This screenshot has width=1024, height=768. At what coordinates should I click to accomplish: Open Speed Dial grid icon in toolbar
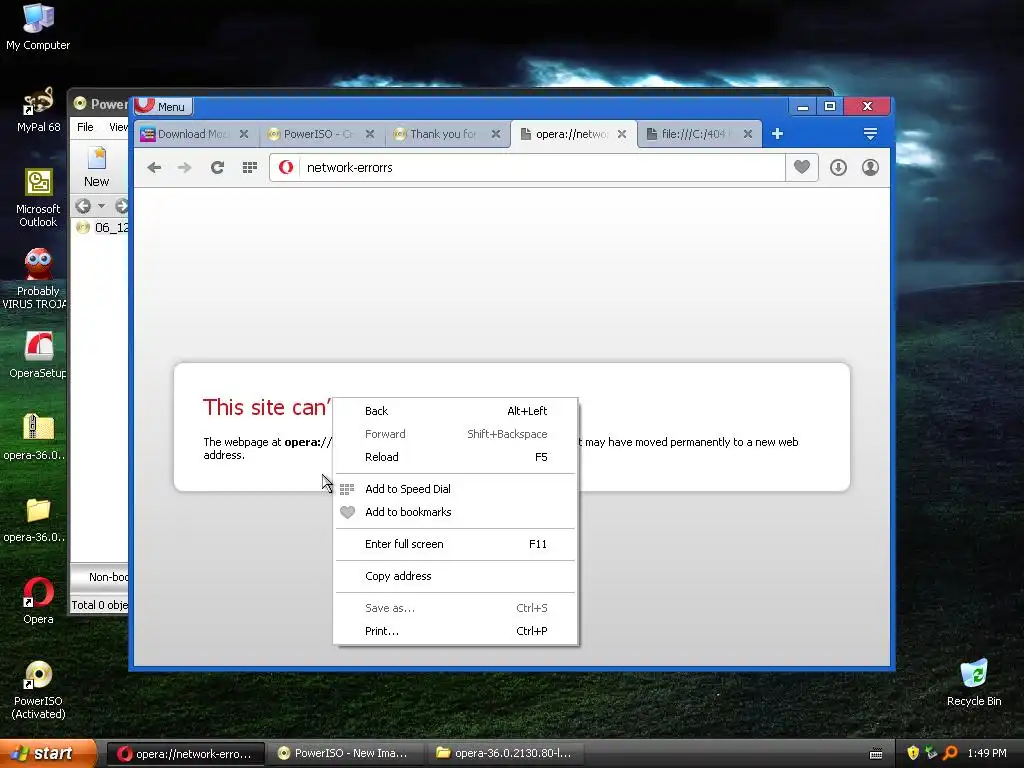tap(249, 168)
